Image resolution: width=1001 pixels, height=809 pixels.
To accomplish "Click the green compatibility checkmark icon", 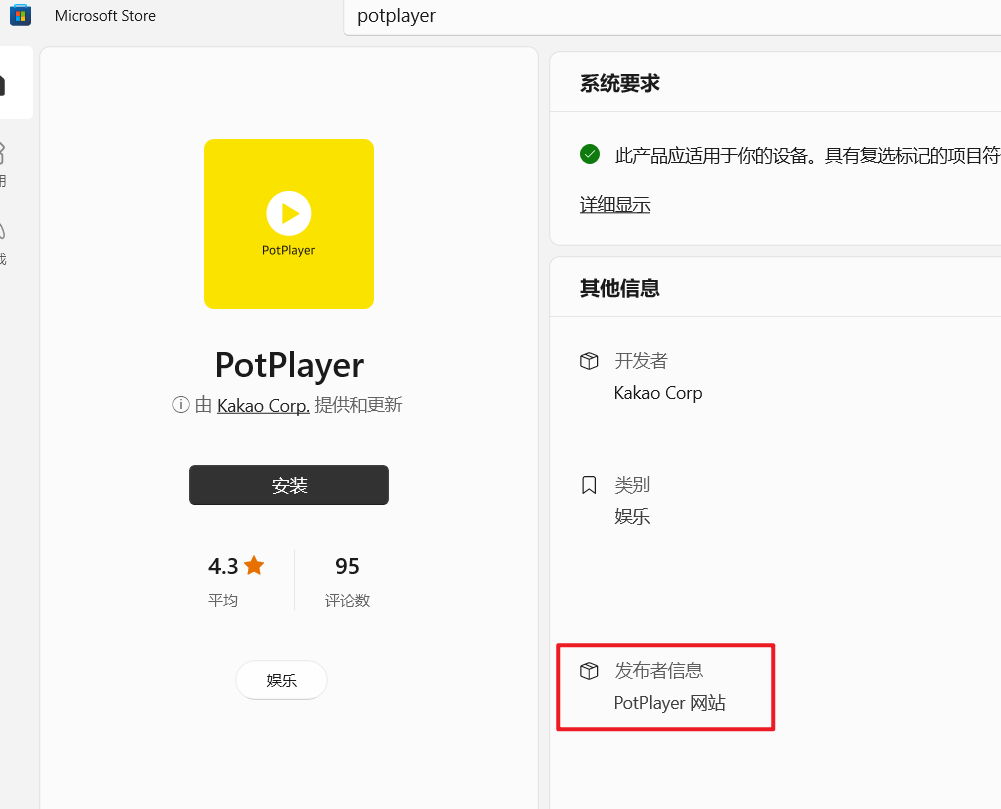I will click(x=590, y=154).
